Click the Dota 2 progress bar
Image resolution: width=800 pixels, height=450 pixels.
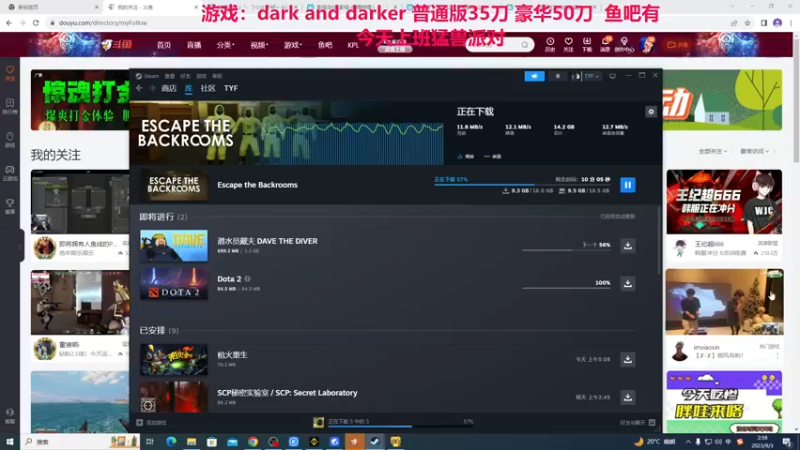[x=566, y=288]
